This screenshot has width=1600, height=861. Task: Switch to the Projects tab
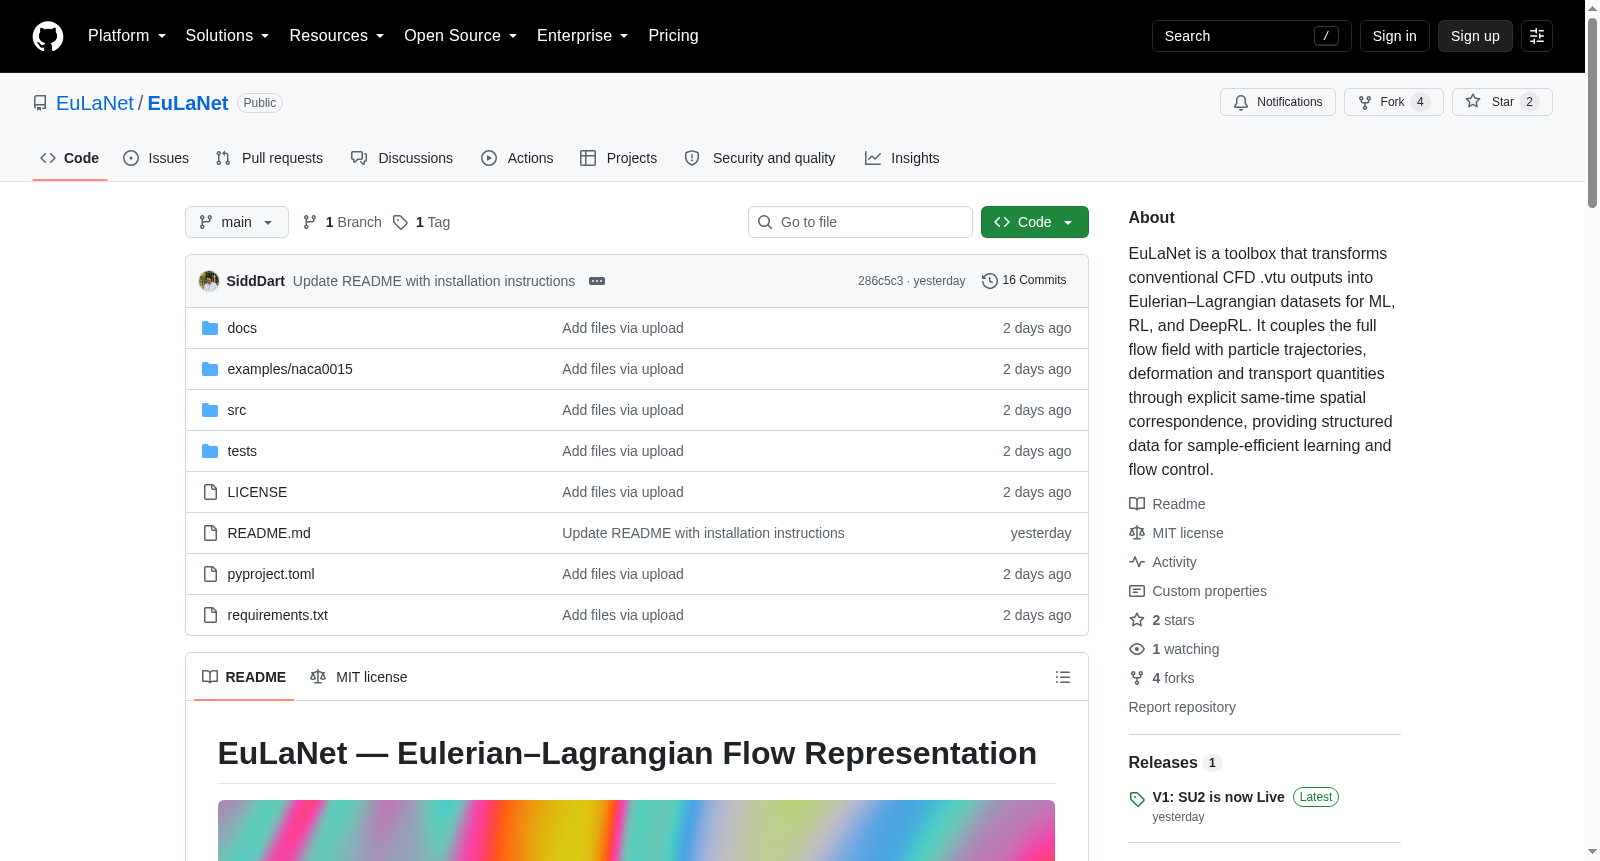619,158
